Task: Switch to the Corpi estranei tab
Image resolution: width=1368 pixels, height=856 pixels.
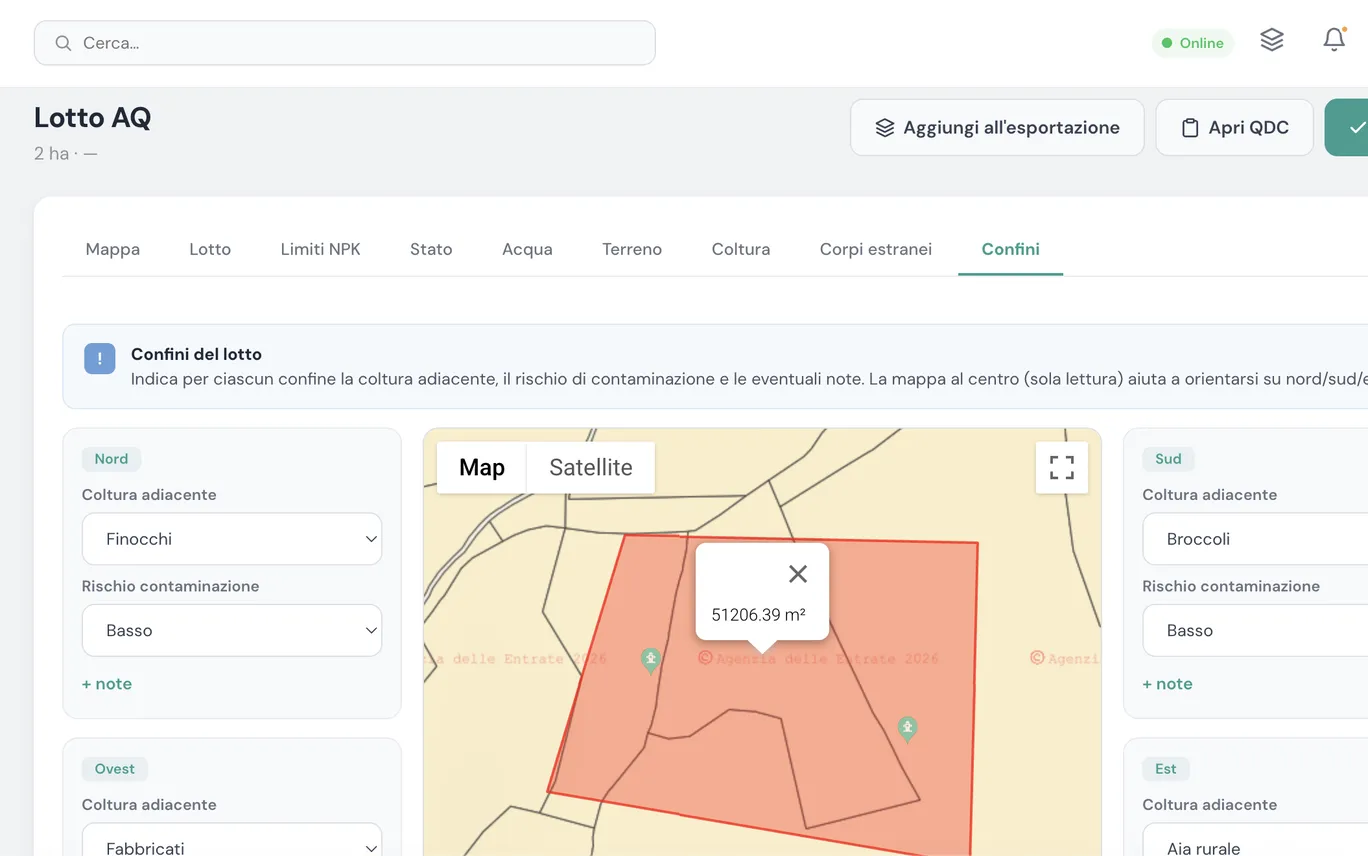Action: click(x=876, y=249)
